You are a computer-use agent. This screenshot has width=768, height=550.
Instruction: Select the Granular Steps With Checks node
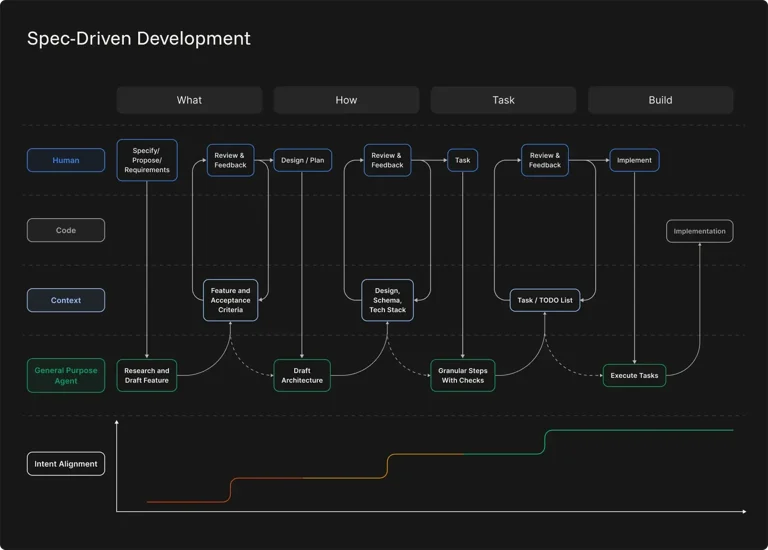pos(462,376)
